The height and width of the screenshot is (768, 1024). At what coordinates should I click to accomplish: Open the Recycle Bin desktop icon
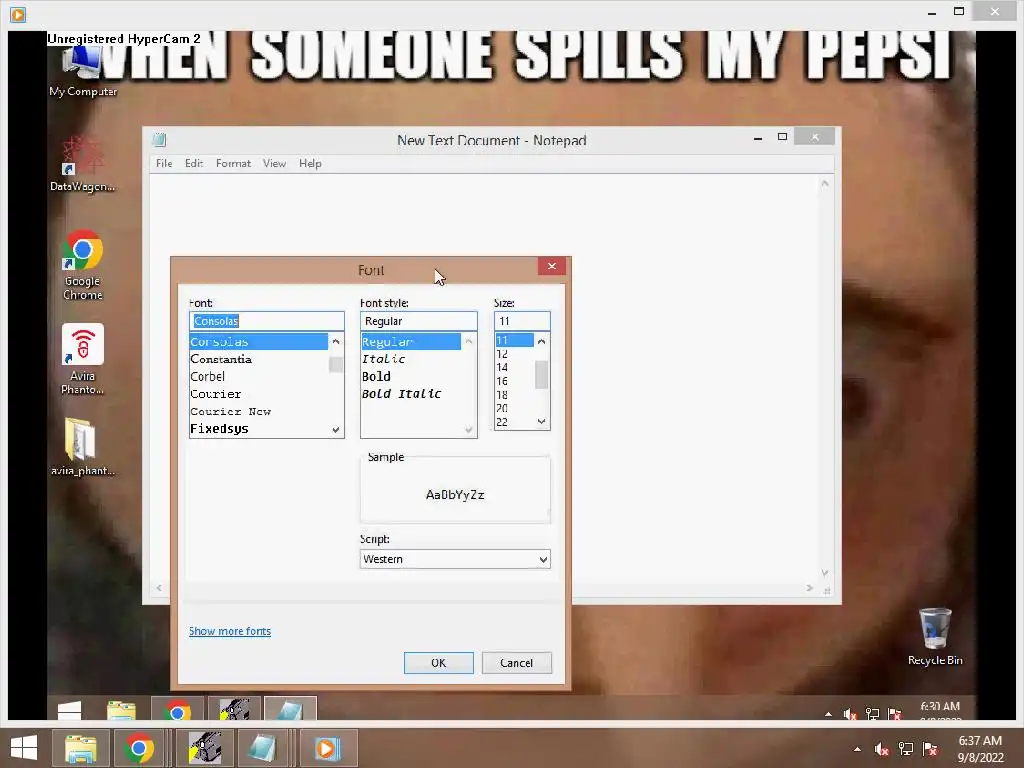[935, 637]
